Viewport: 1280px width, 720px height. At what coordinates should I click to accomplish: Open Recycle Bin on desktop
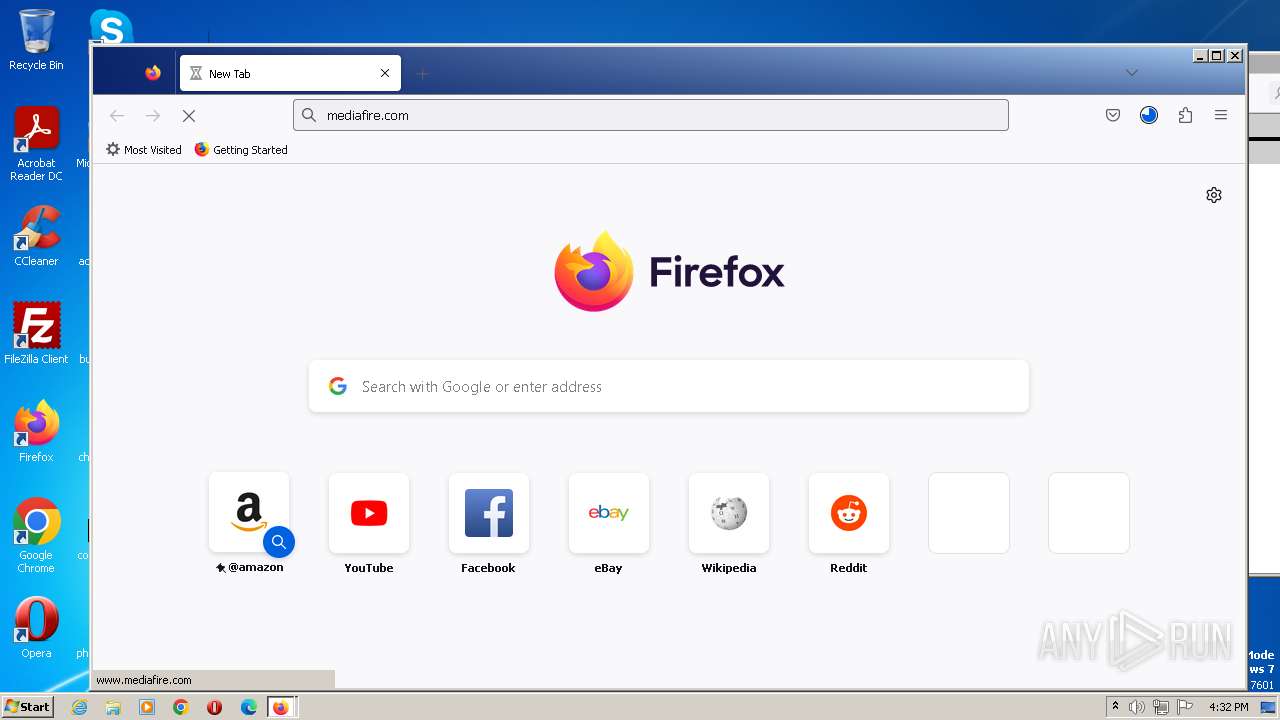36,39
